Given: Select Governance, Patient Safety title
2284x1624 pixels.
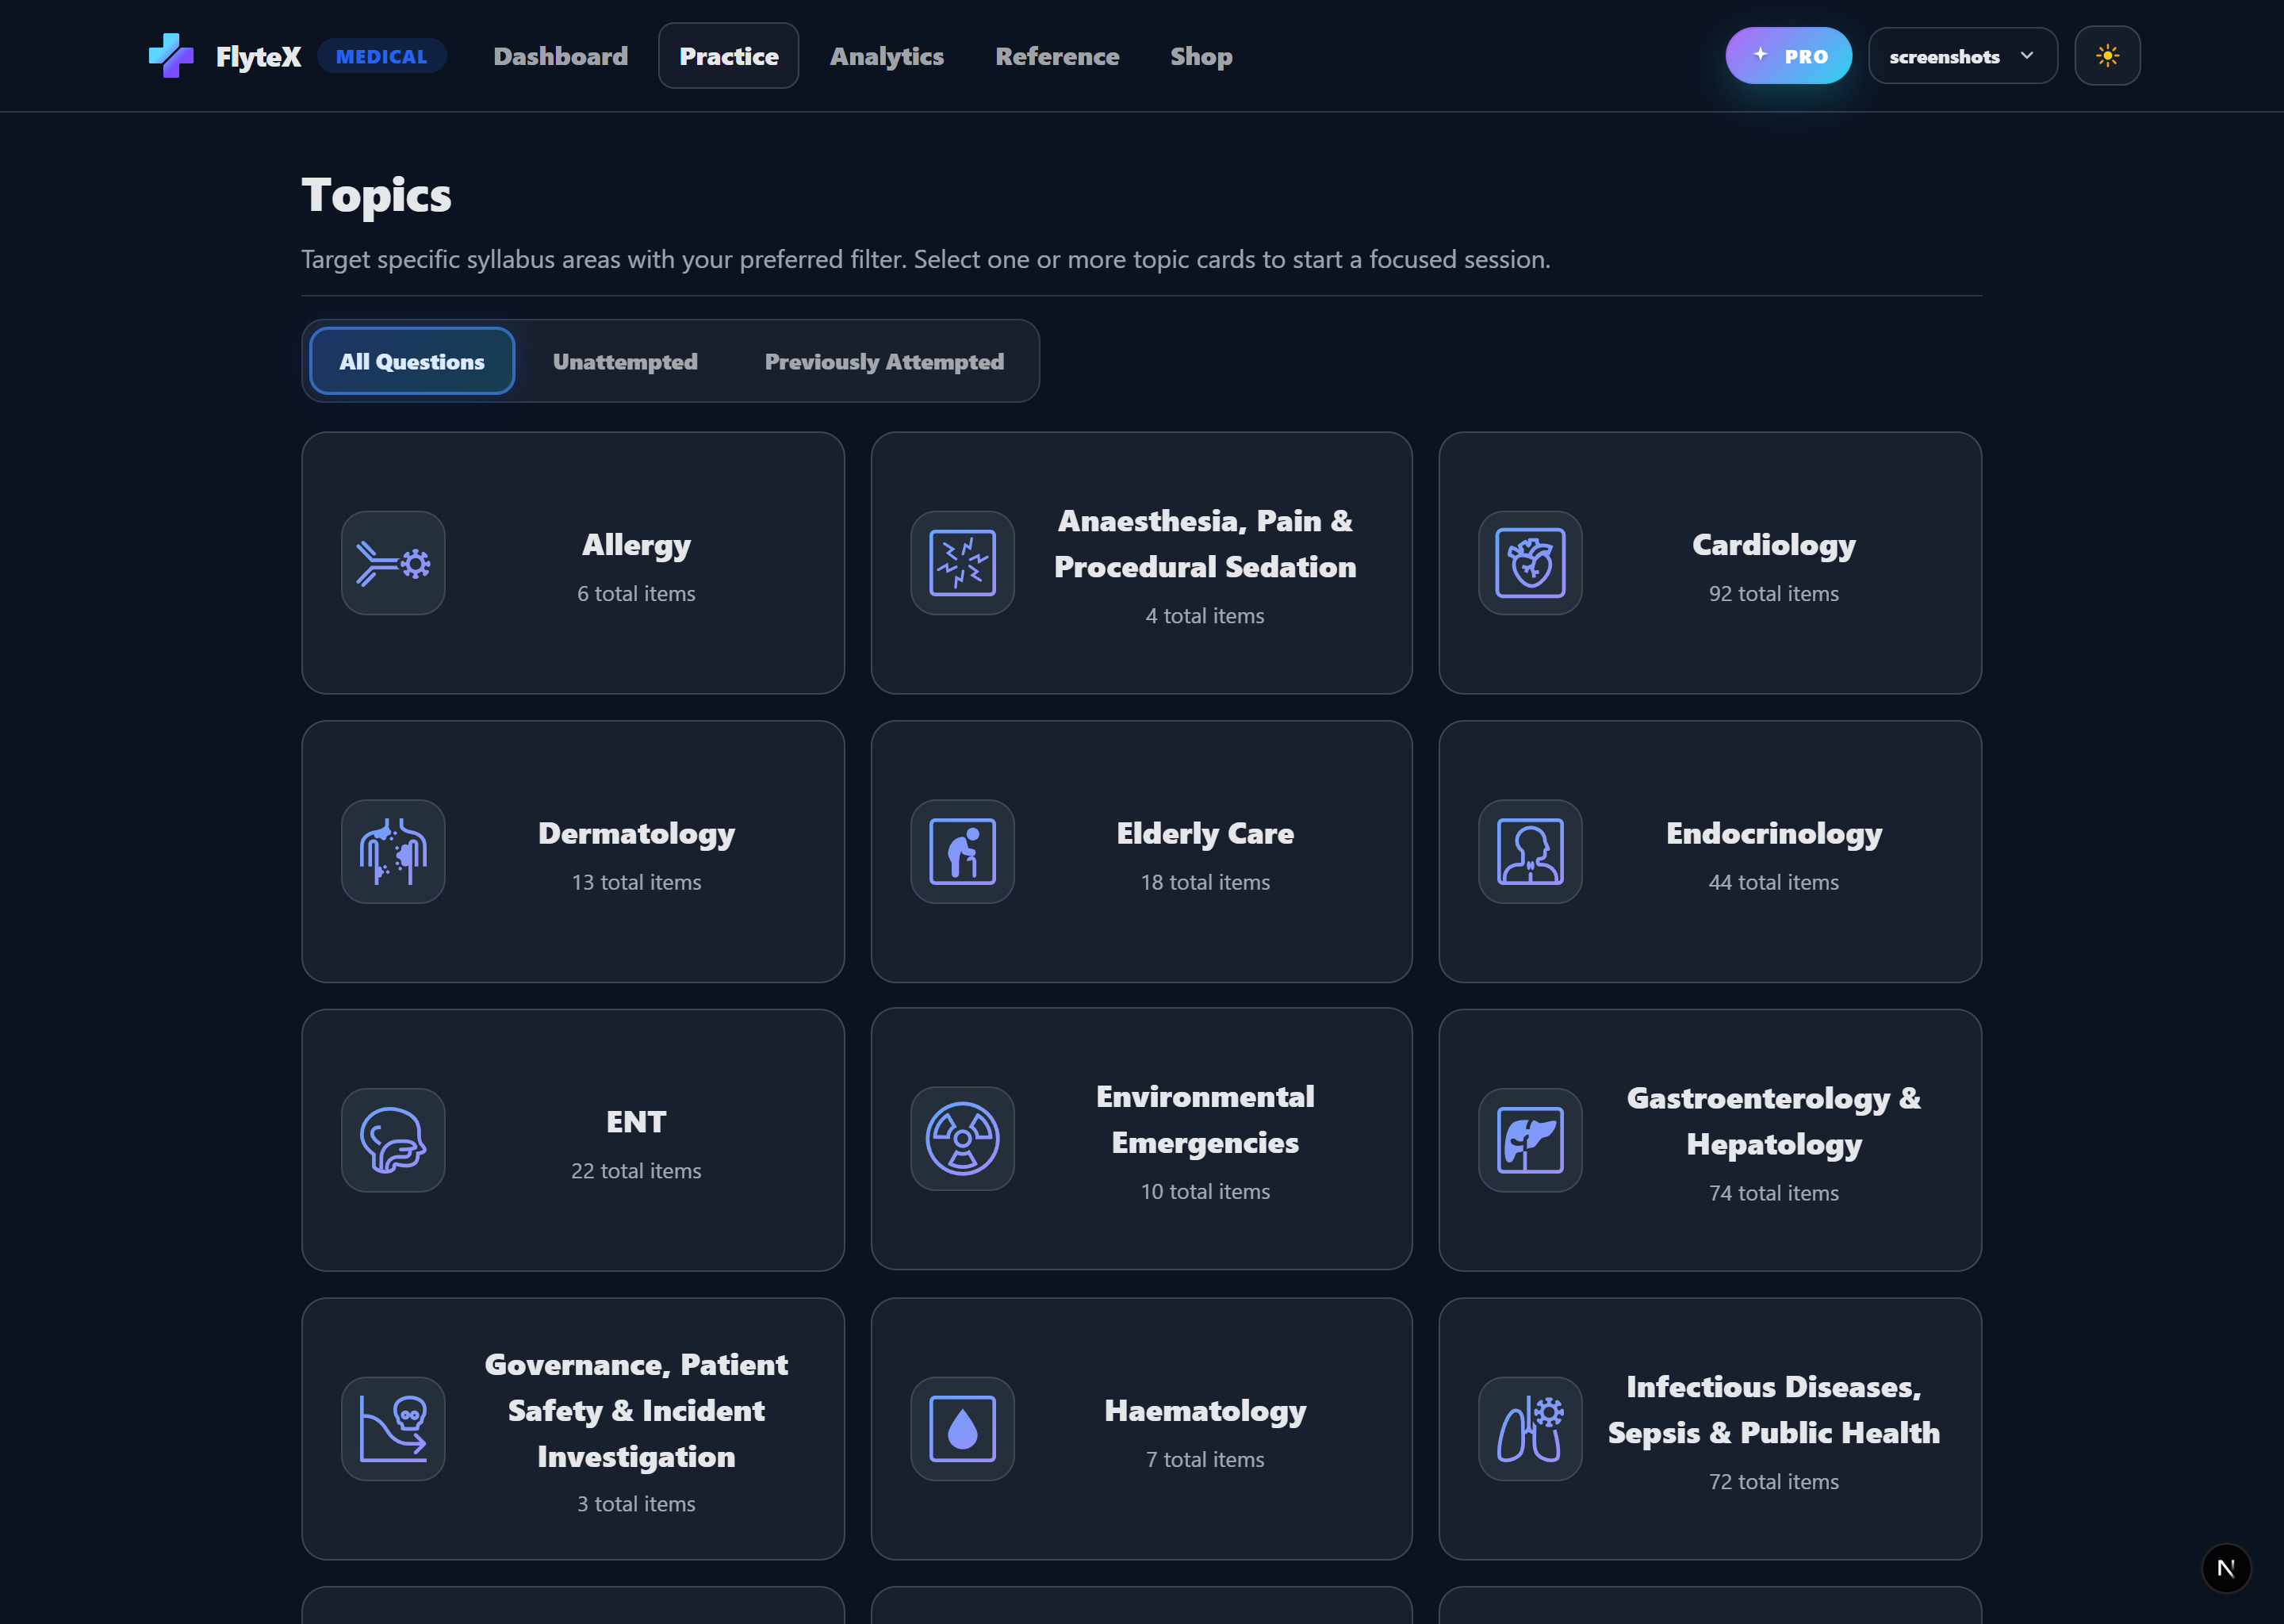Looking at the screenshot, I should (x=636, y=1411).
